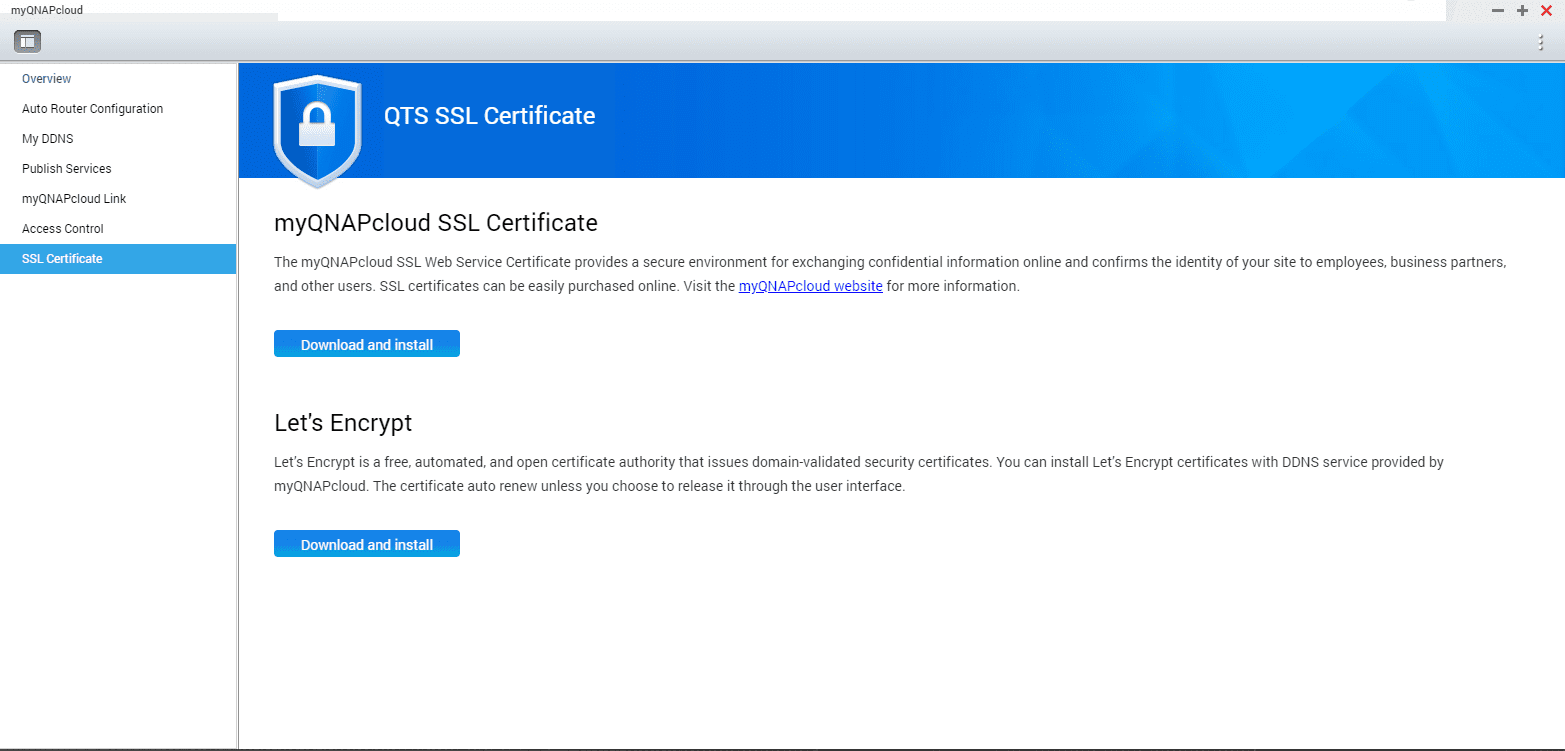Select myQNAPcloud Link entry

(x=118, y=199)
